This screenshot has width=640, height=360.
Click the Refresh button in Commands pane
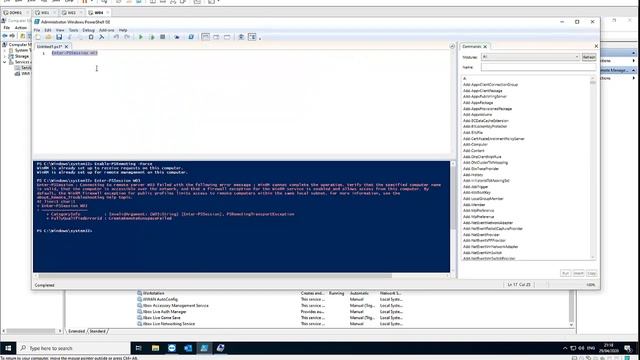[x=589, y=57]
